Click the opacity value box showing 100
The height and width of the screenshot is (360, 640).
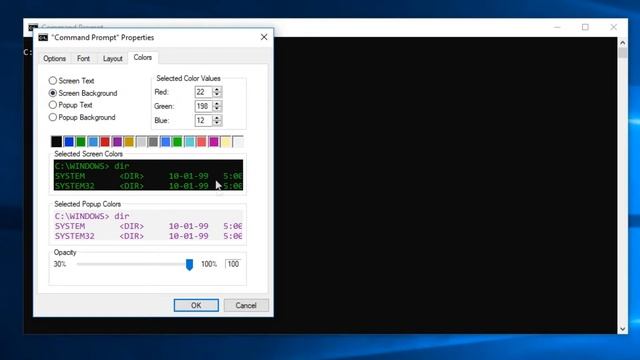pyautogui.click(x=233, y=264)
